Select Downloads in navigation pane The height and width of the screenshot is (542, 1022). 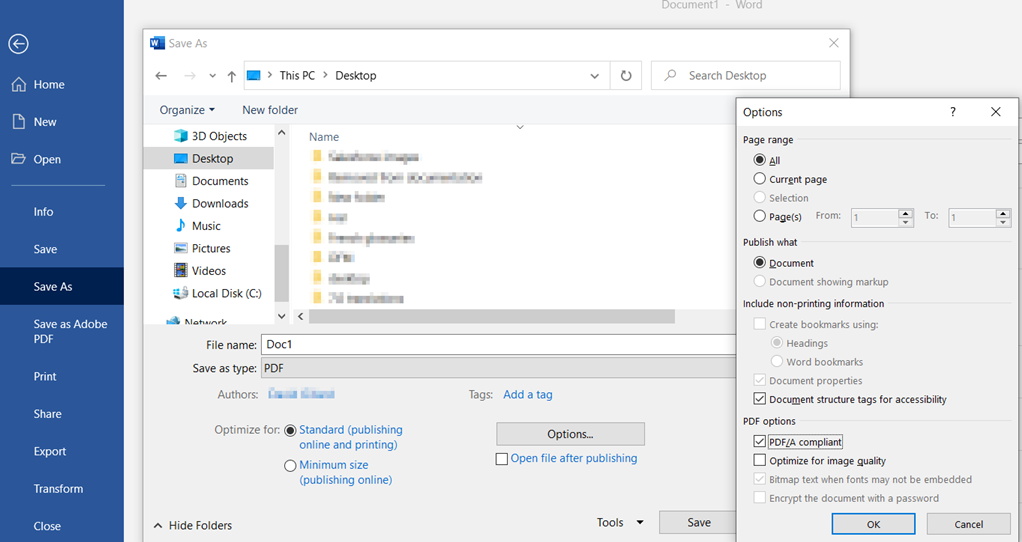click(219, 203)
